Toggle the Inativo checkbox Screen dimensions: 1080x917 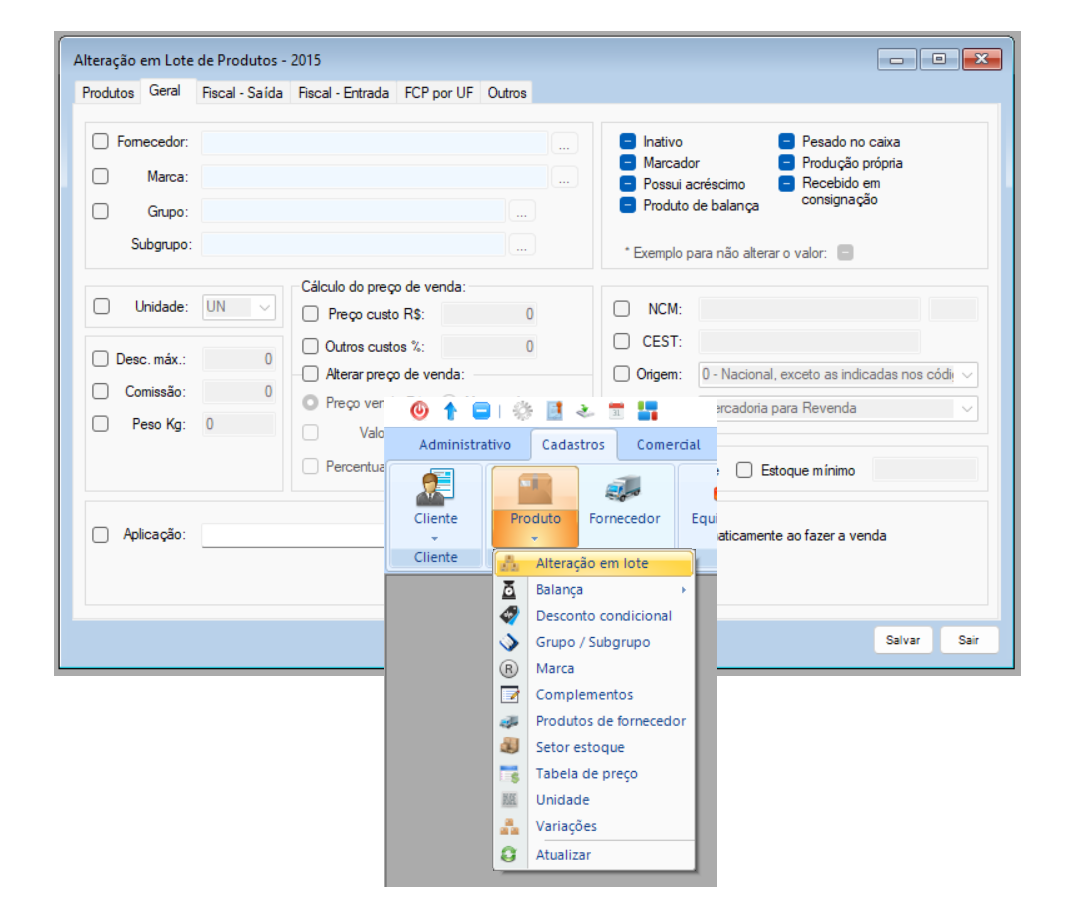(x=628, y=142)
